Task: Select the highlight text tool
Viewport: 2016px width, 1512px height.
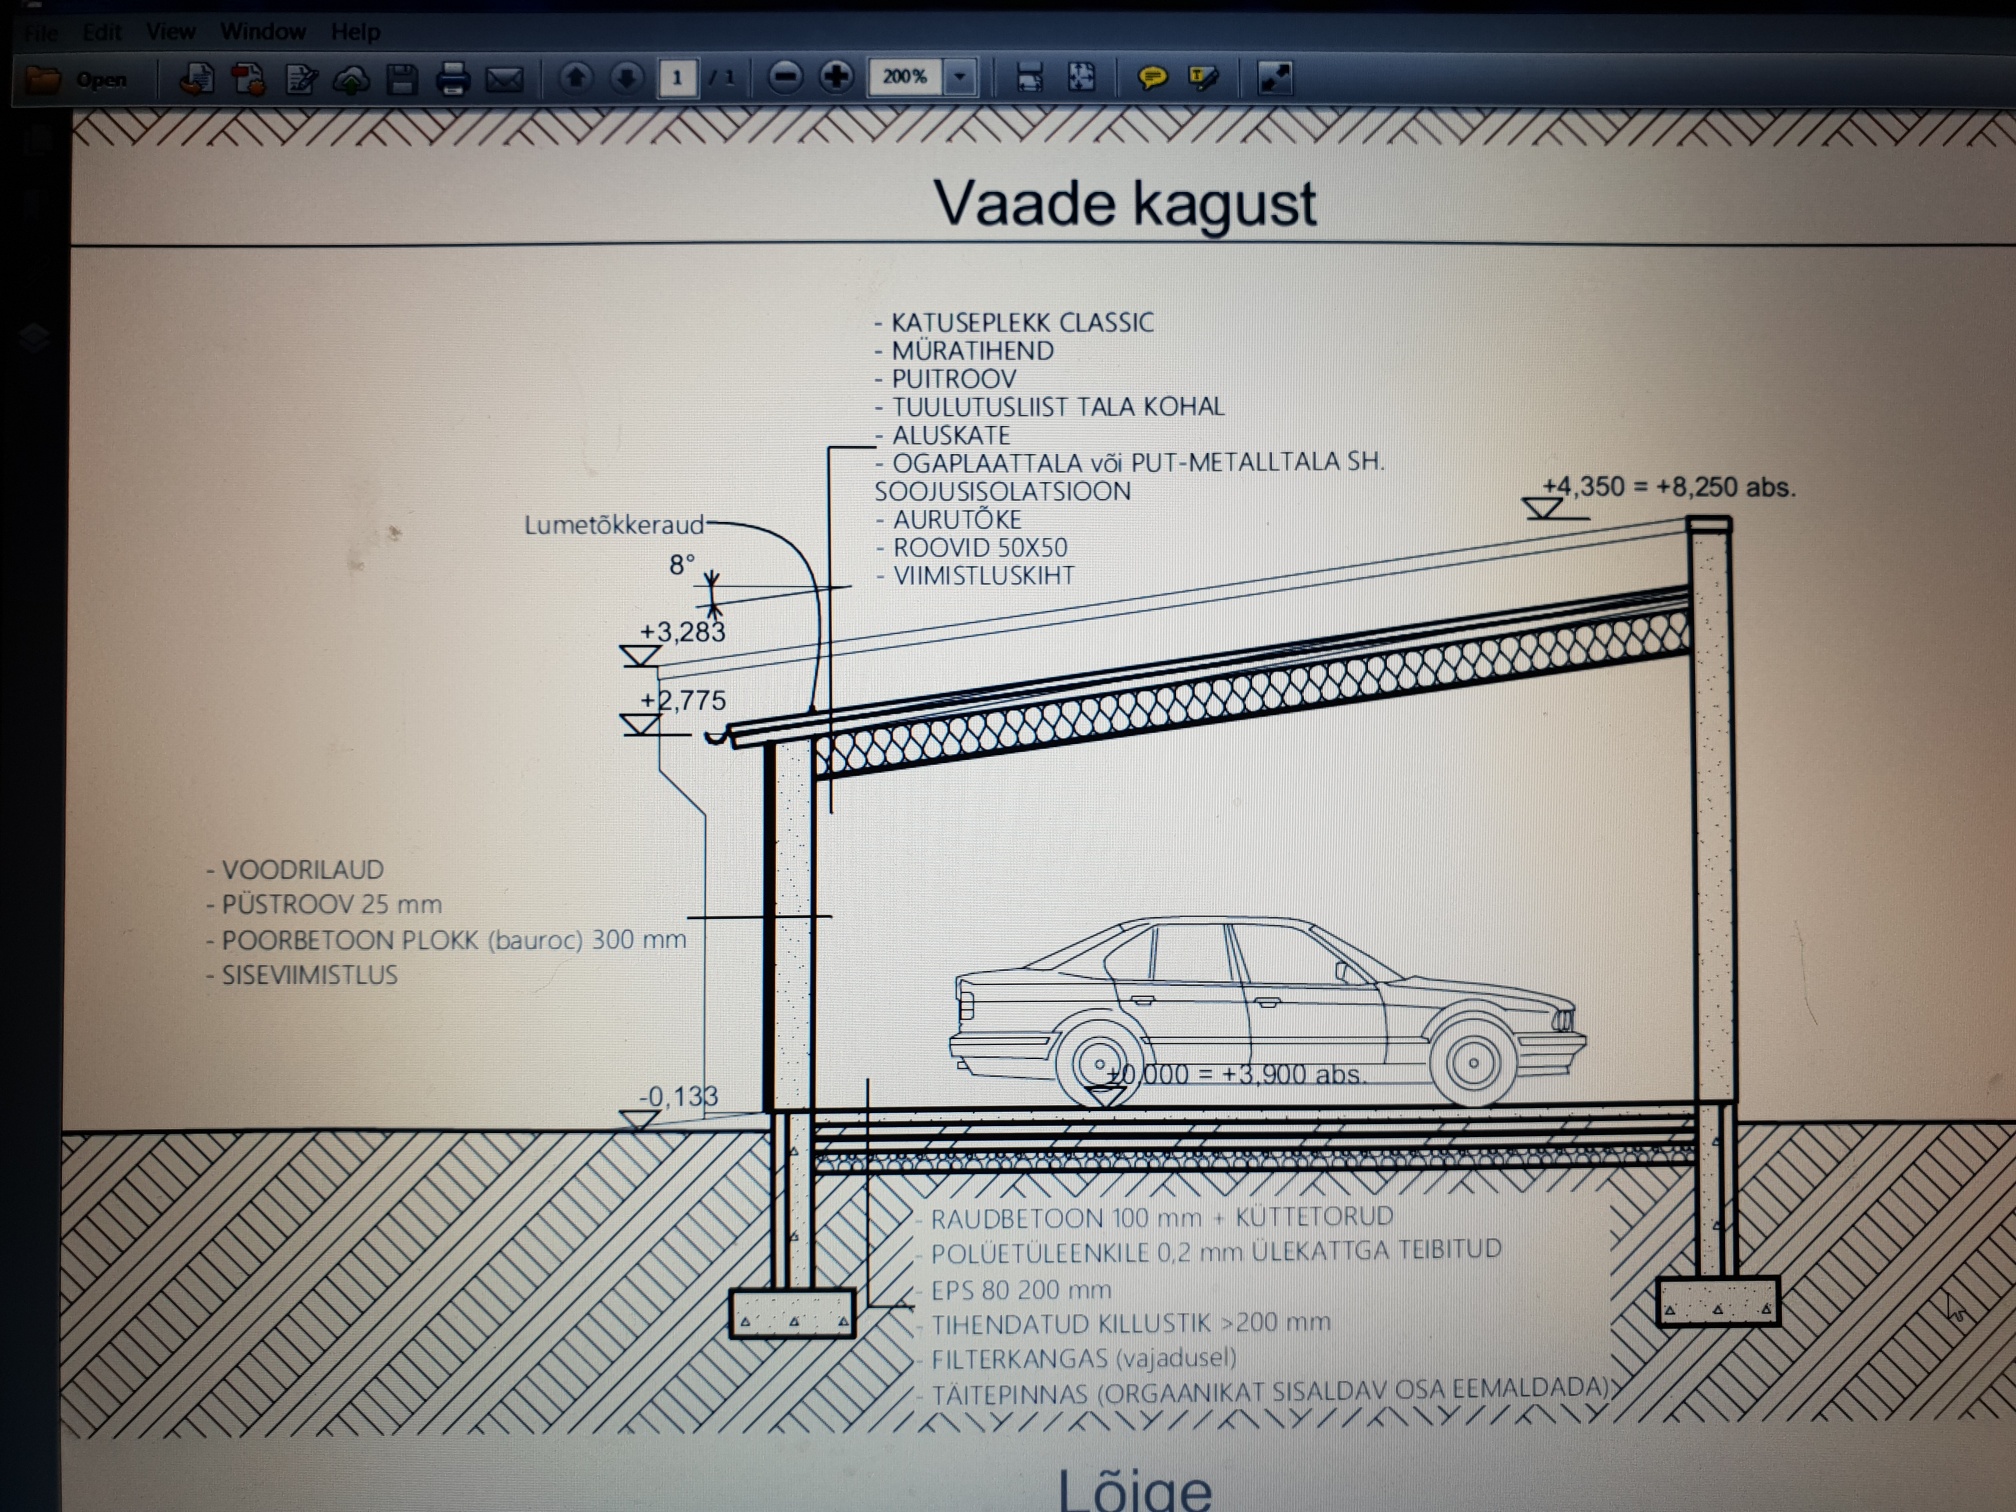Action: (x=1203, y=77)
